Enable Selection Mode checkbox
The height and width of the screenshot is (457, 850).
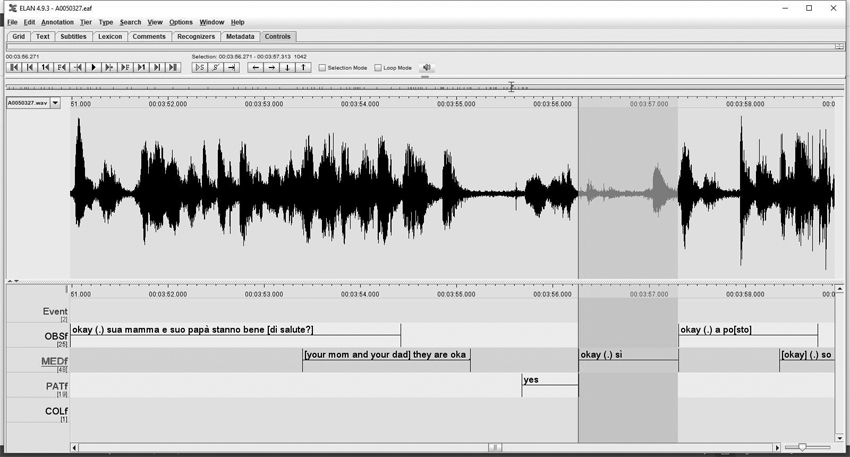[x=322, y=68]
